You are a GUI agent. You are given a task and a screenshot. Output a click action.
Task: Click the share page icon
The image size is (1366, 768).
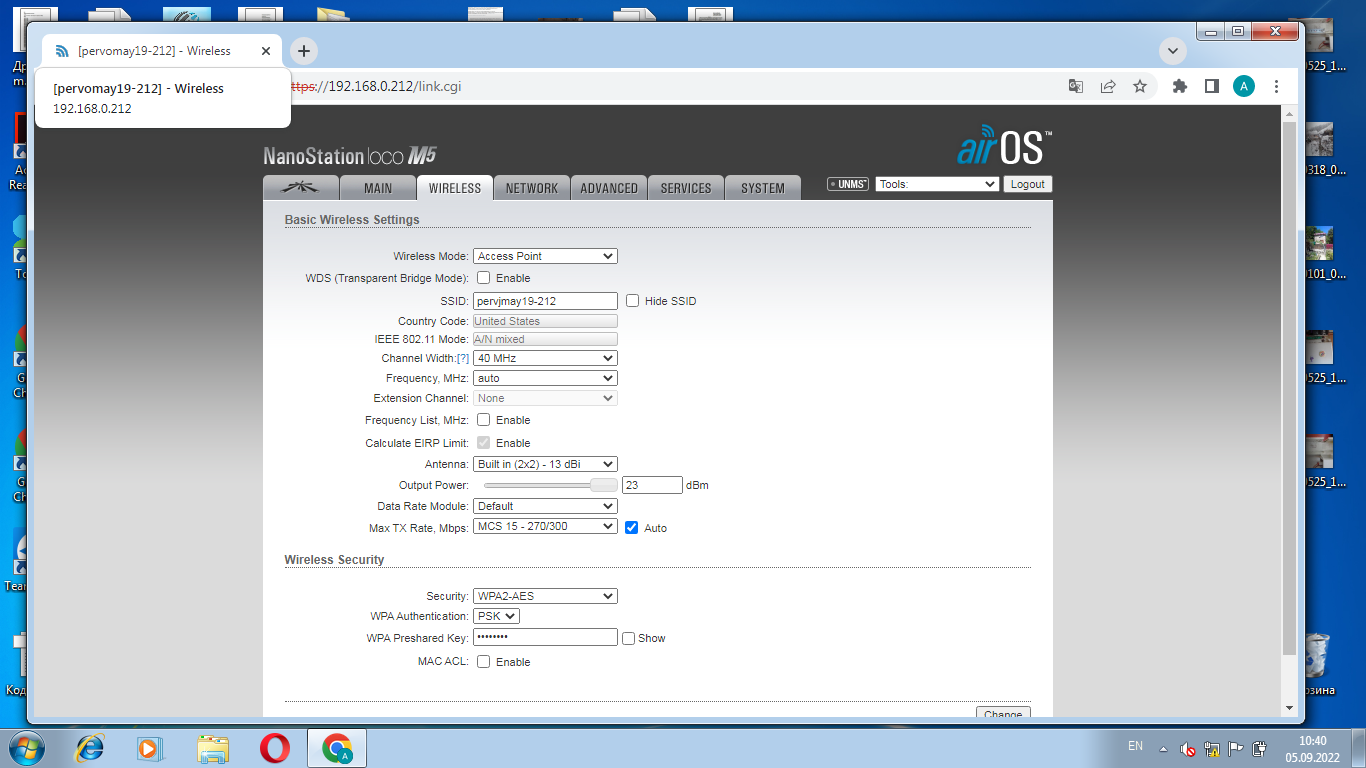1108,86
